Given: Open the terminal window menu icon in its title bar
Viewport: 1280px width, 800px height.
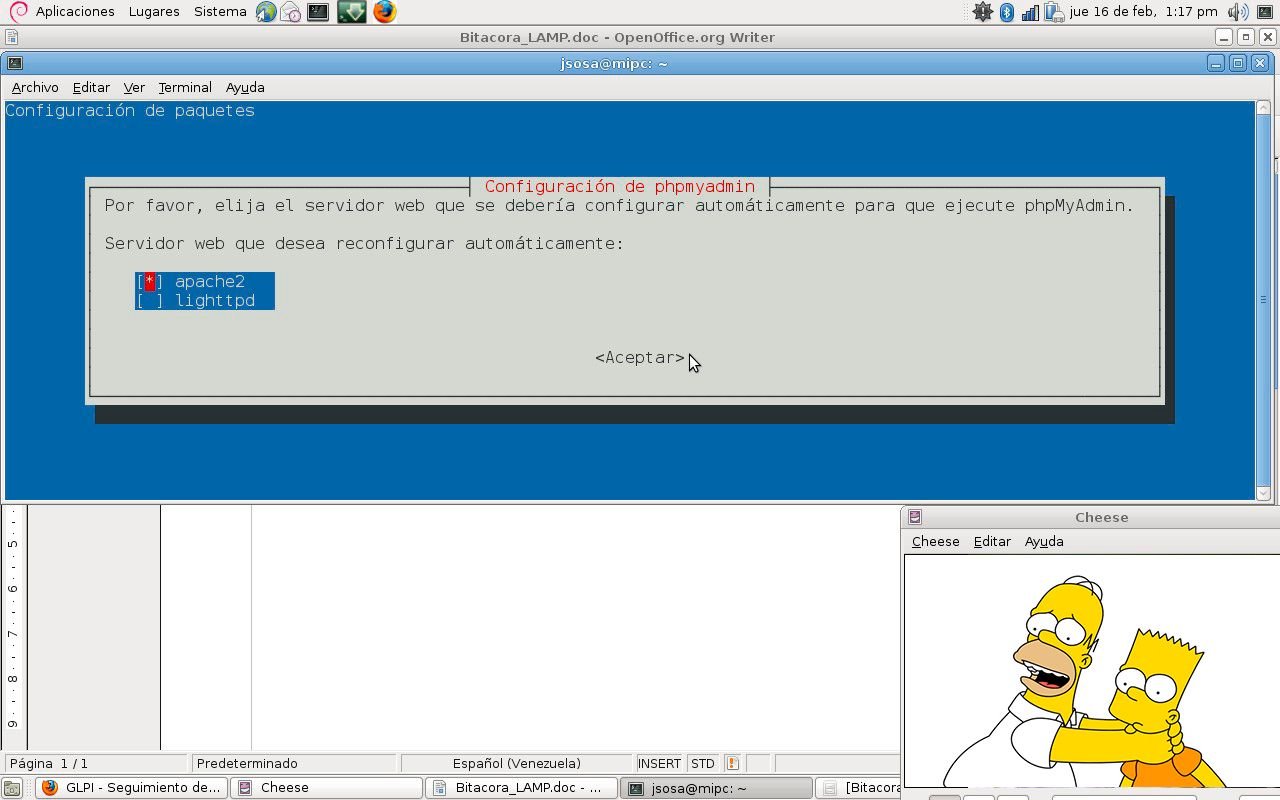Looking at the screenshot, I should tap(14, 63).
